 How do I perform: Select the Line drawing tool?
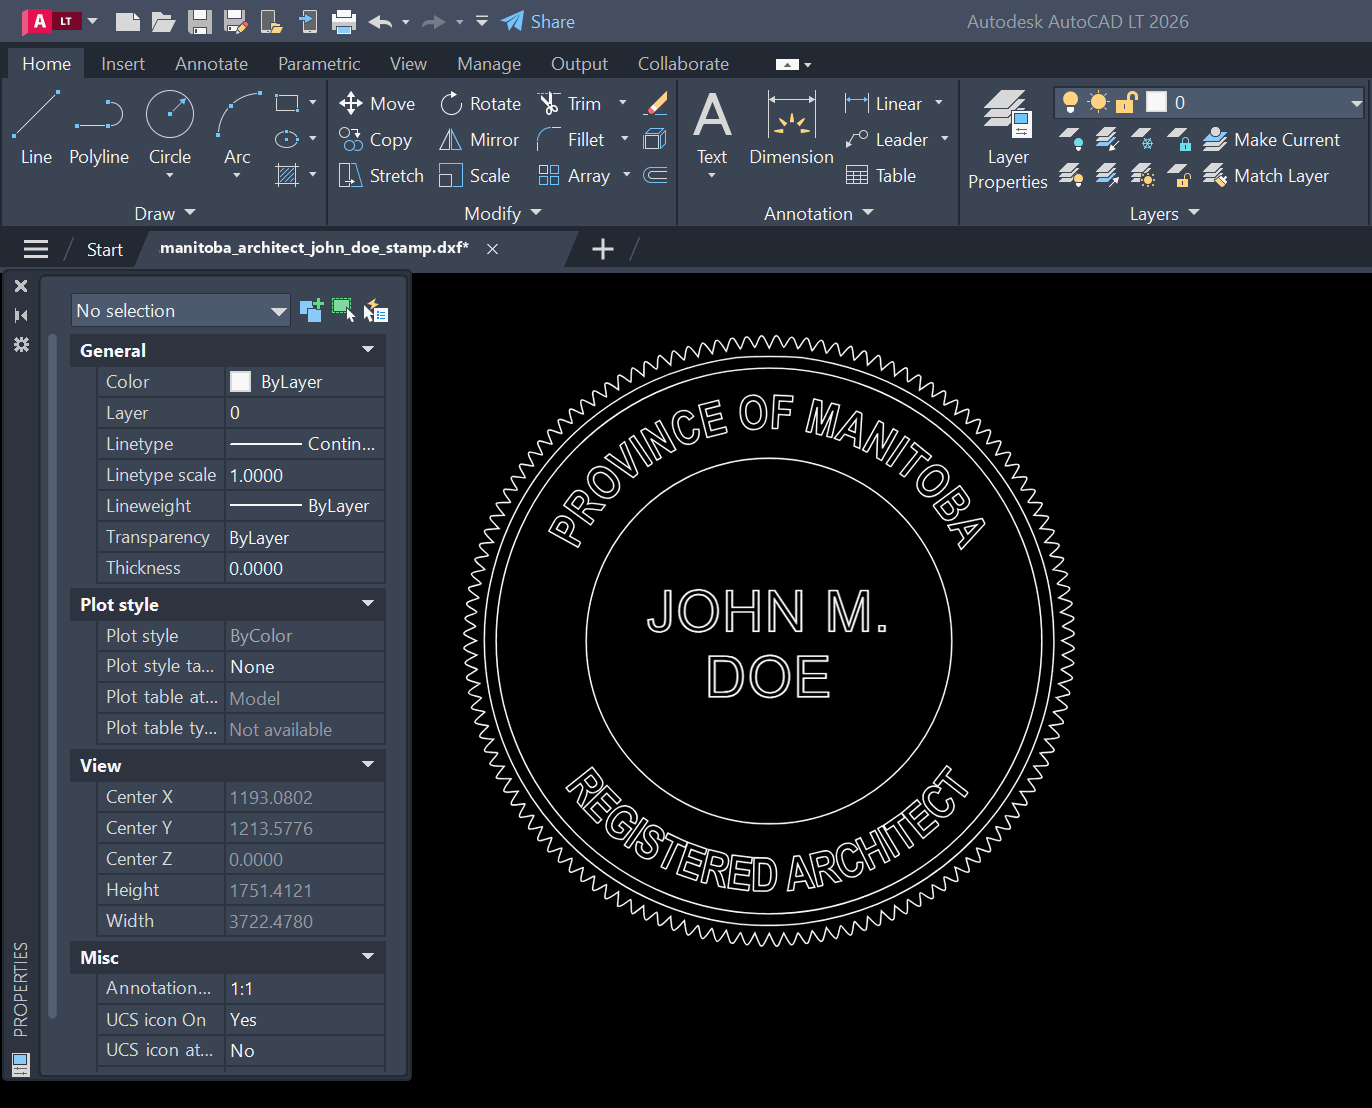tap(36, 127)
